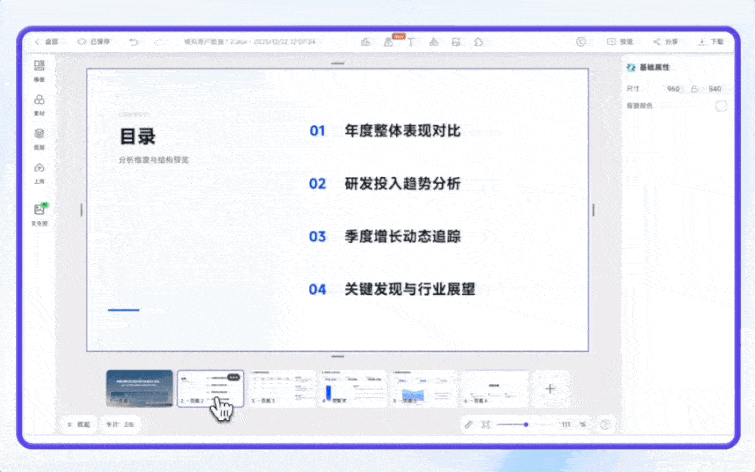755x472 pixels.
Task: Open the presentation preview
Action: click(x=620, y=42)
